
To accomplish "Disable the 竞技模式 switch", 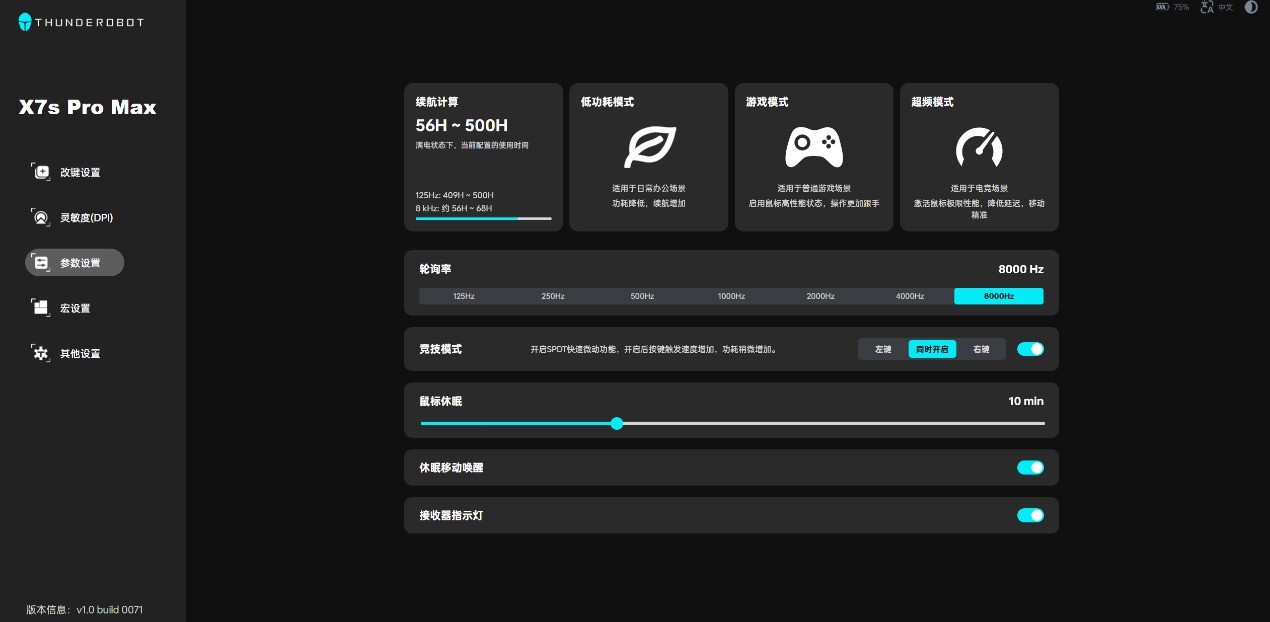I will point(1030,349).
